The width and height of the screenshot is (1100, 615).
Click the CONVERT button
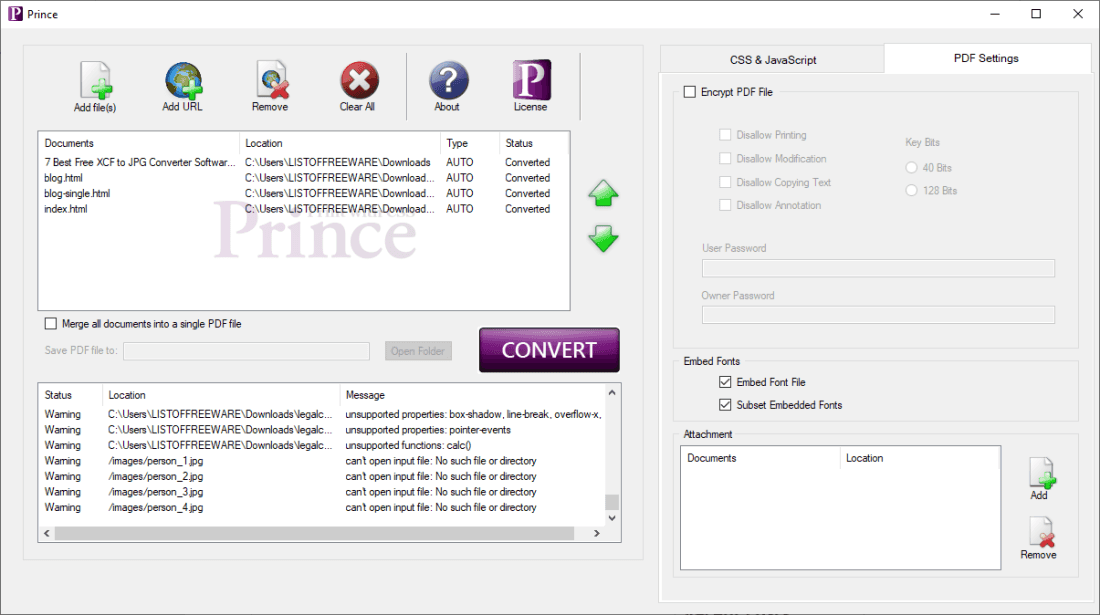coord(549,350)
